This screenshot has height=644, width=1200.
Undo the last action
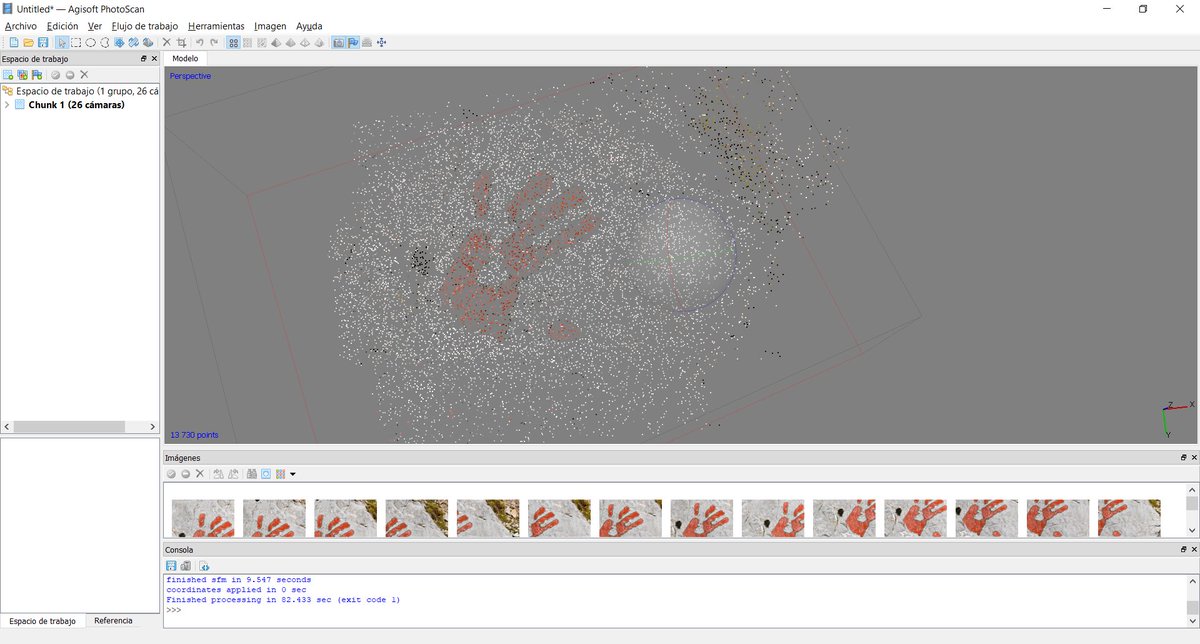pos(200,43)
